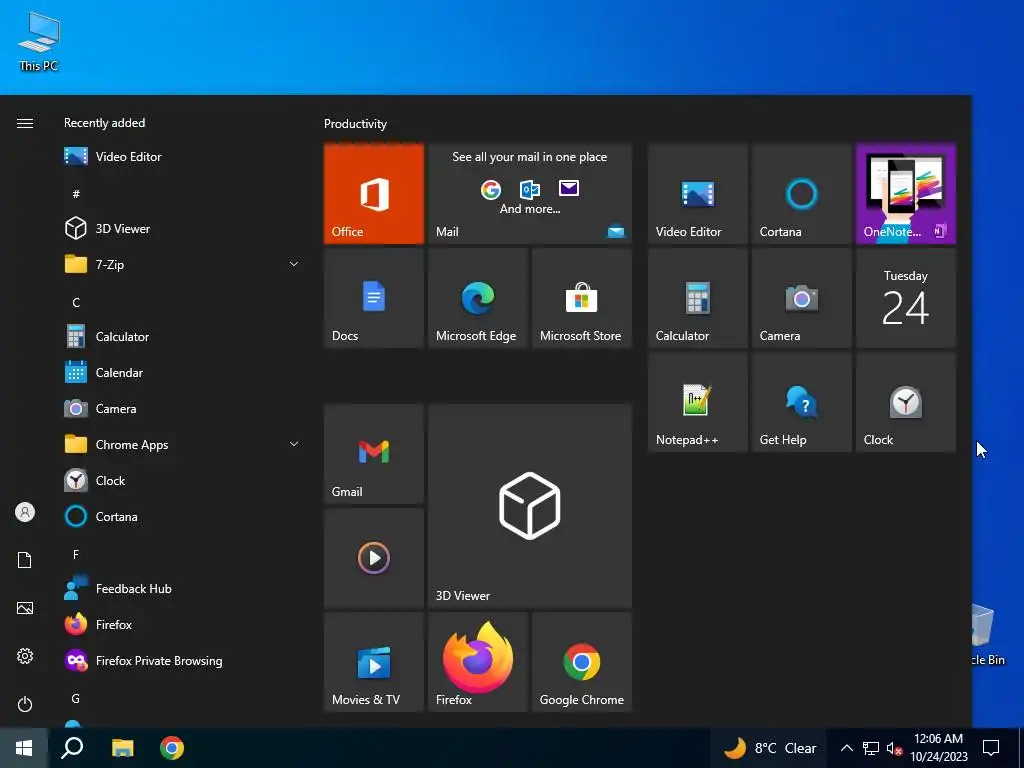Open Video Editor in Recently added list

click(x=183, y=157)
